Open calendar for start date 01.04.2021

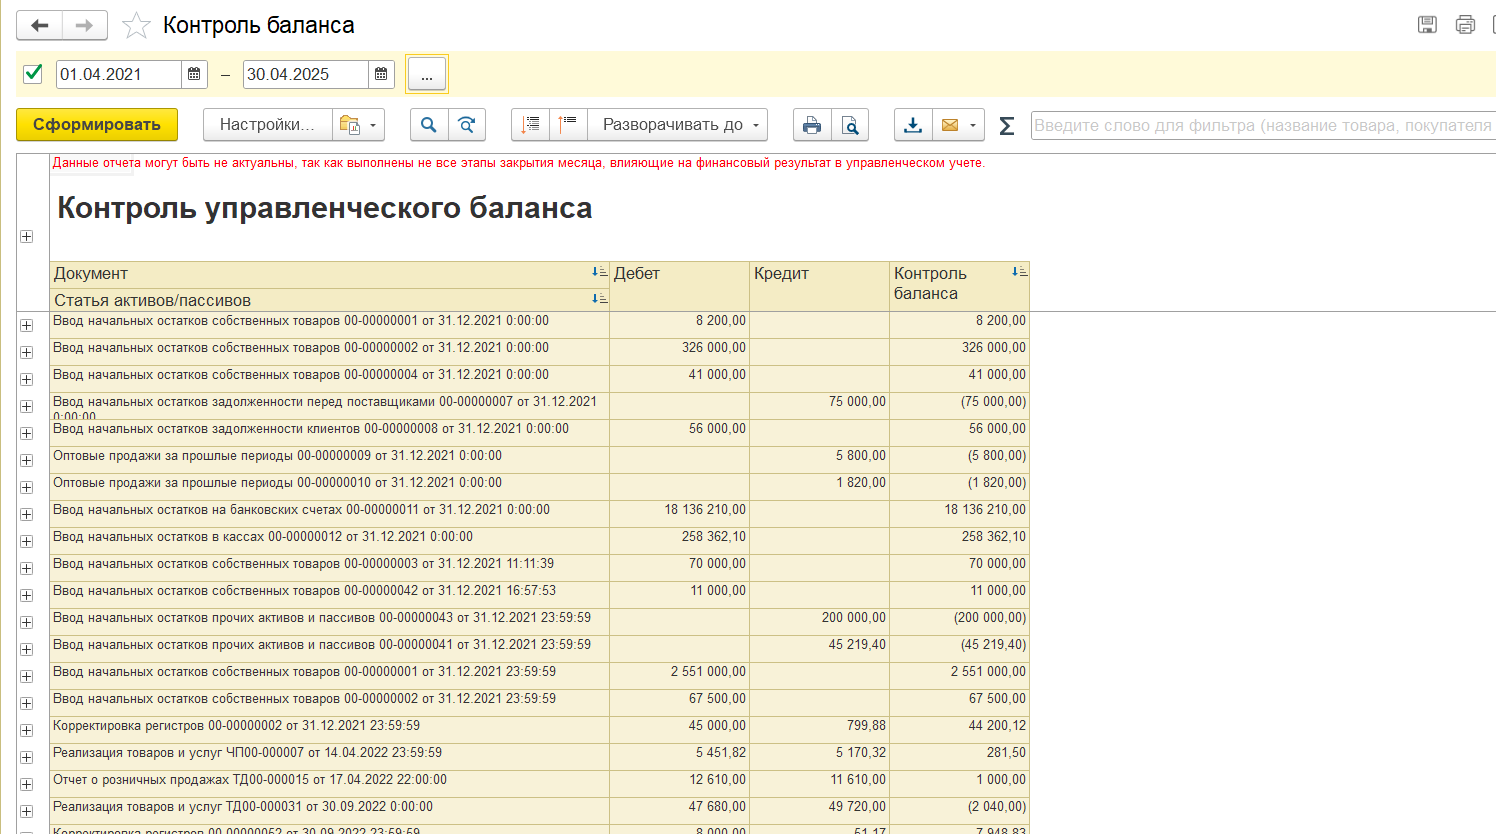[x=194, y=74]
